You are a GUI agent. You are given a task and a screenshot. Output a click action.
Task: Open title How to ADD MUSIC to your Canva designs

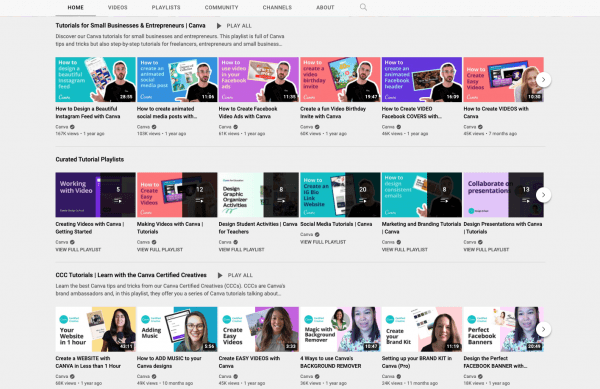click(x=169, y=362)
